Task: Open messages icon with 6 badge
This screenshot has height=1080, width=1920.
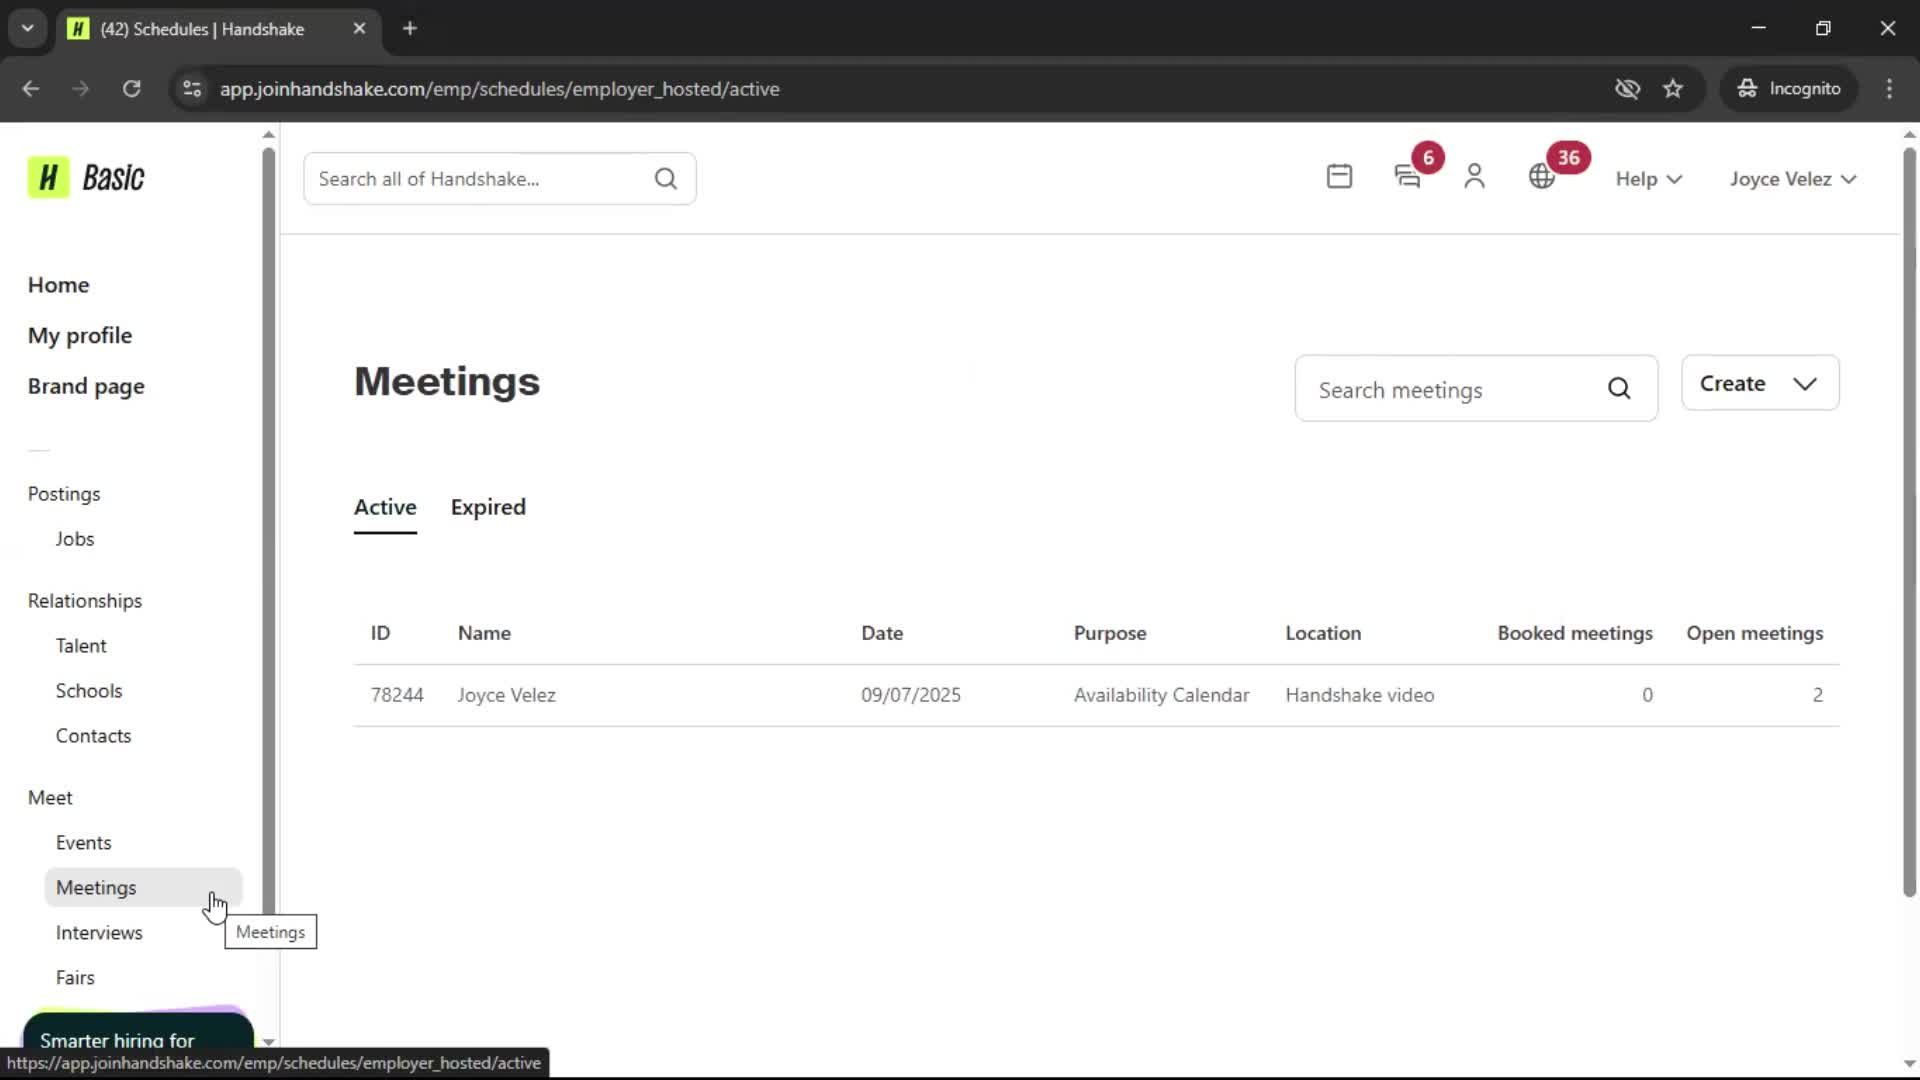Action: pos(1408,177)
